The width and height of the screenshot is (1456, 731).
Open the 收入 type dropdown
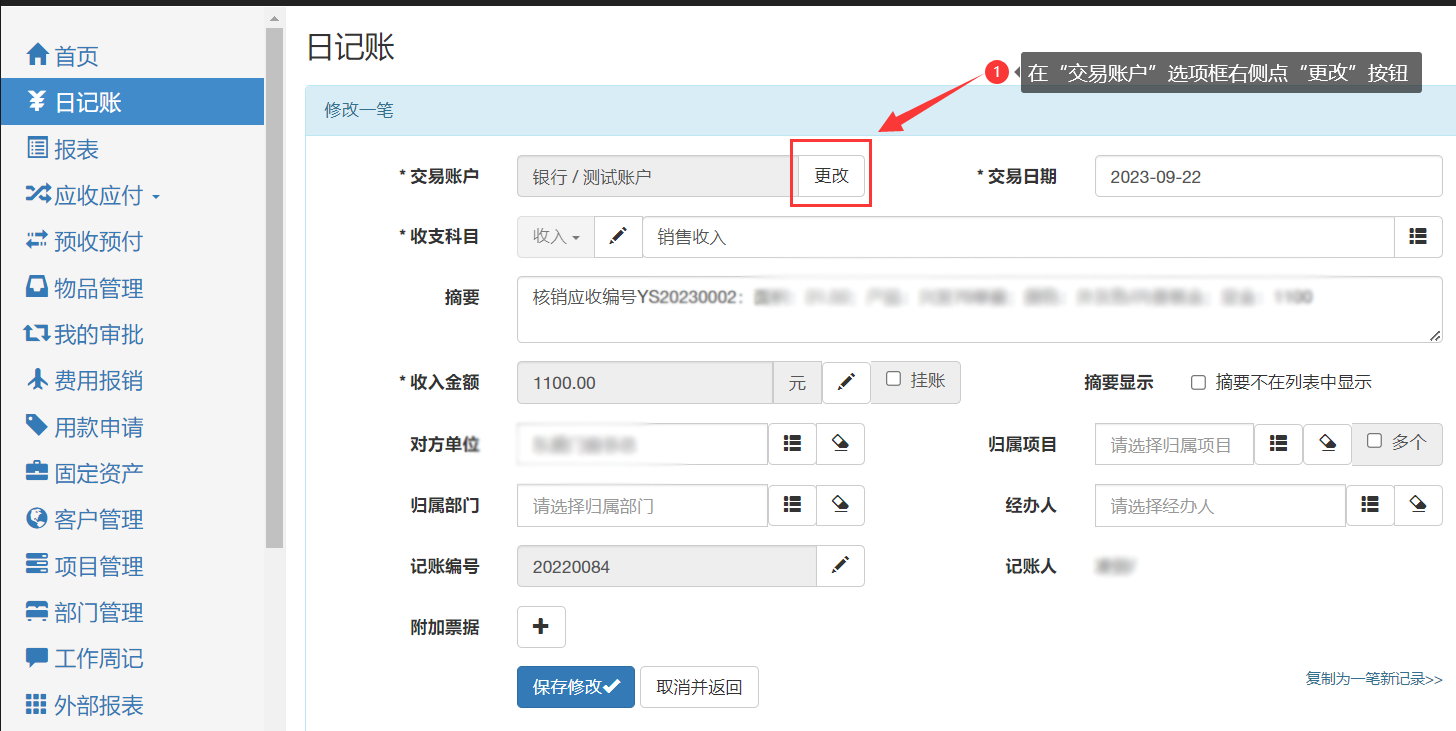[x=556, y=236]
